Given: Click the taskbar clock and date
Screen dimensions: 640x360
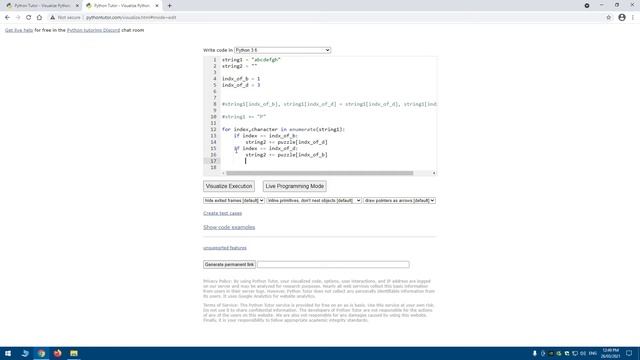Looking at the screenshot, I should (x=610, y=353).
